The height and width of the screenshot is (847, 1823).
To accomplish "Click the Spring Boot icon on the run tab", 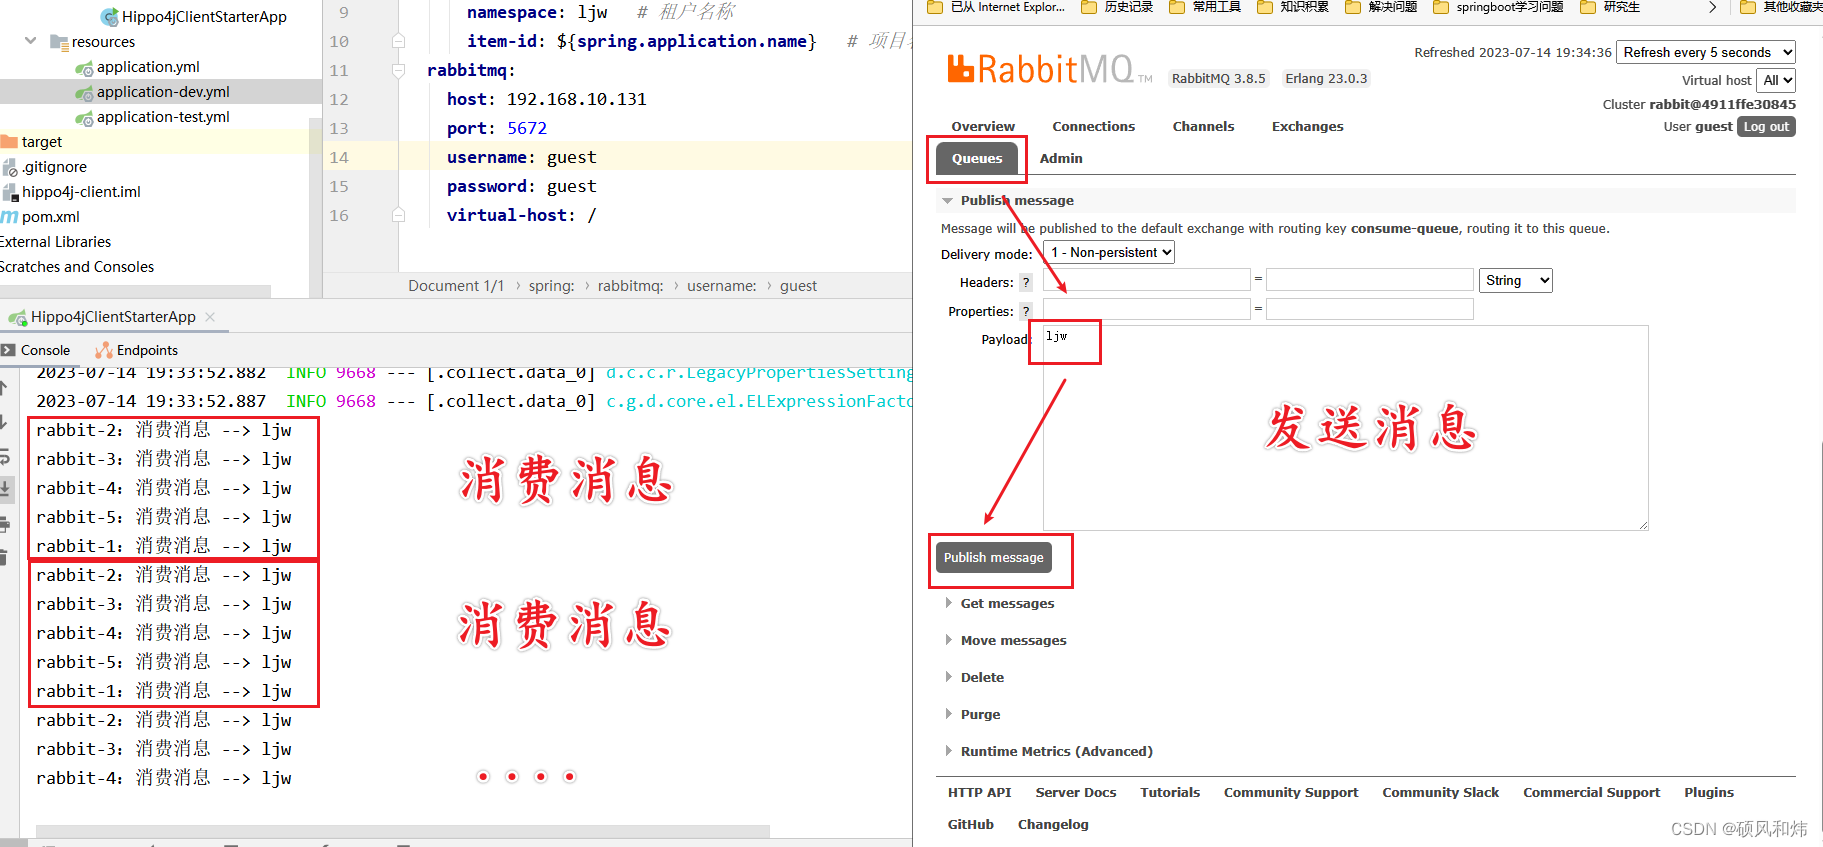I will coord(17,317).
